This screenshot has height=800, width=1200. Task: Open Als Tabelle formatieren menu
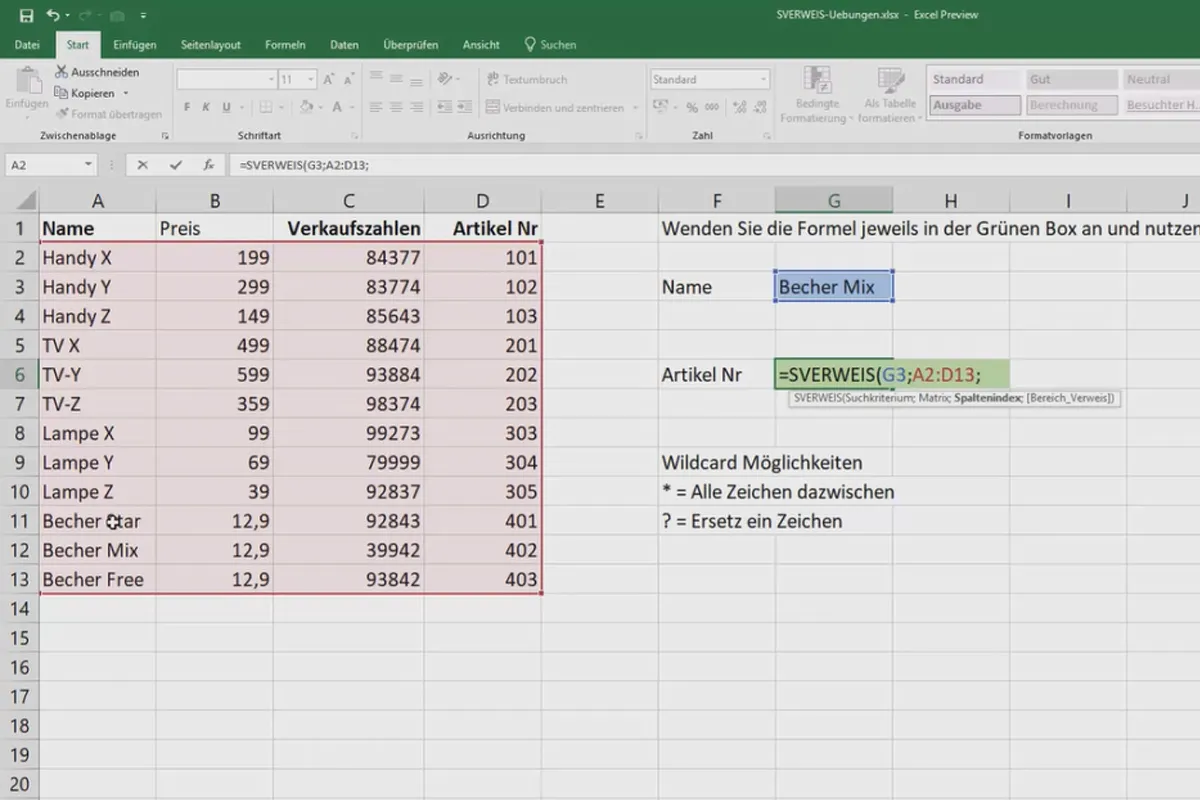(890, 95)
